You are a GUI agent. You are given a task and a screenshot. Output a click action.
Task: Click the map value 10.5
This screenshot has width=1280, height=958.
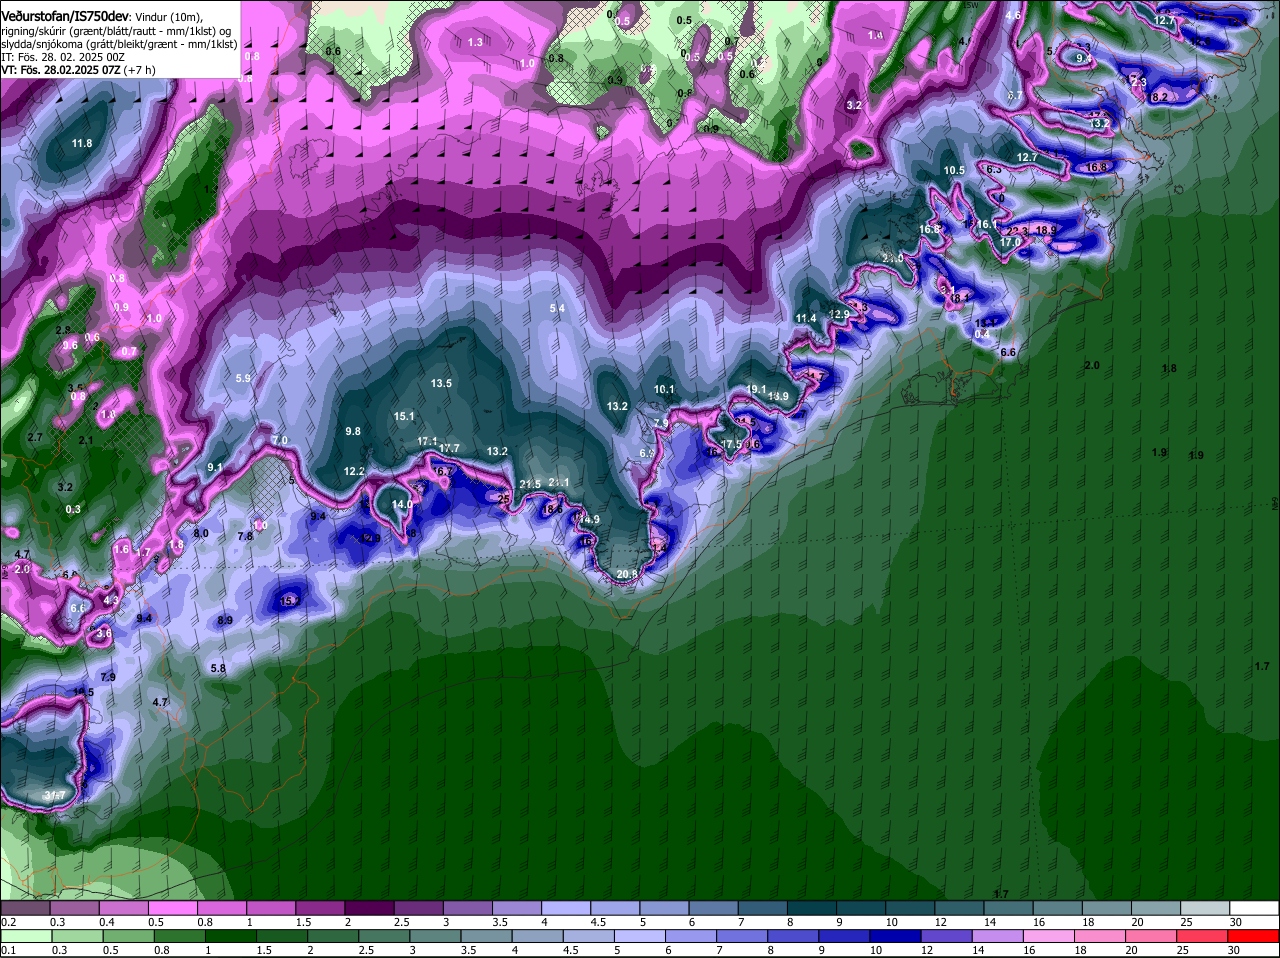pyautogui.click(x=954, y=170)
